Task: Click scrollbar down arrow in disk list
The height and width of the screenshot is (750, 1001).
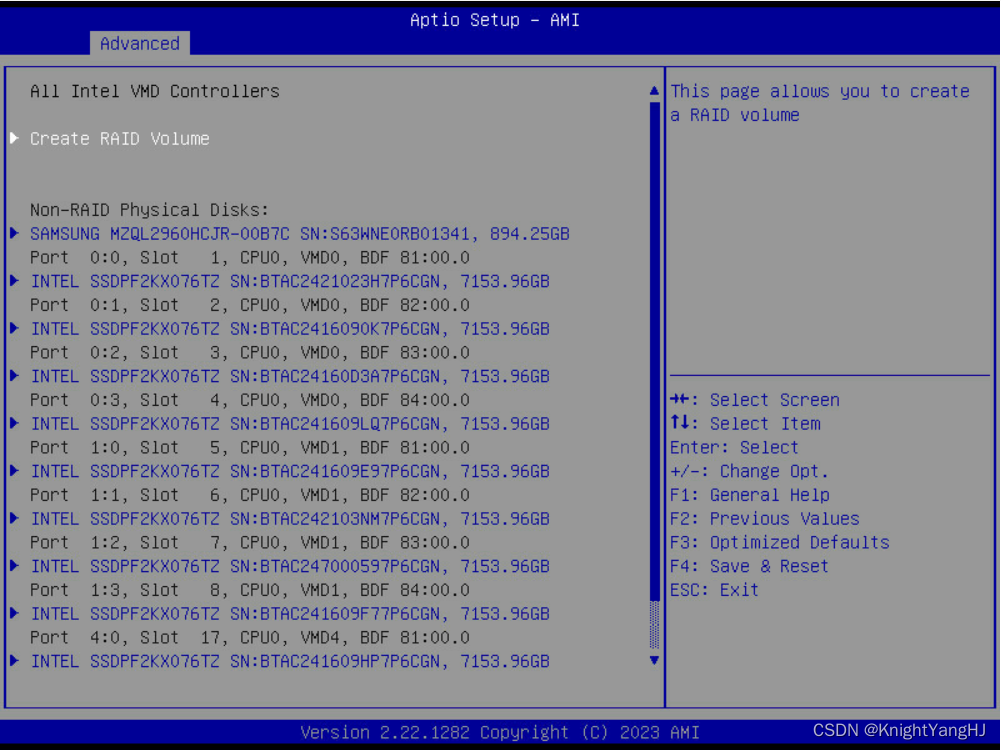Action: 654,660
